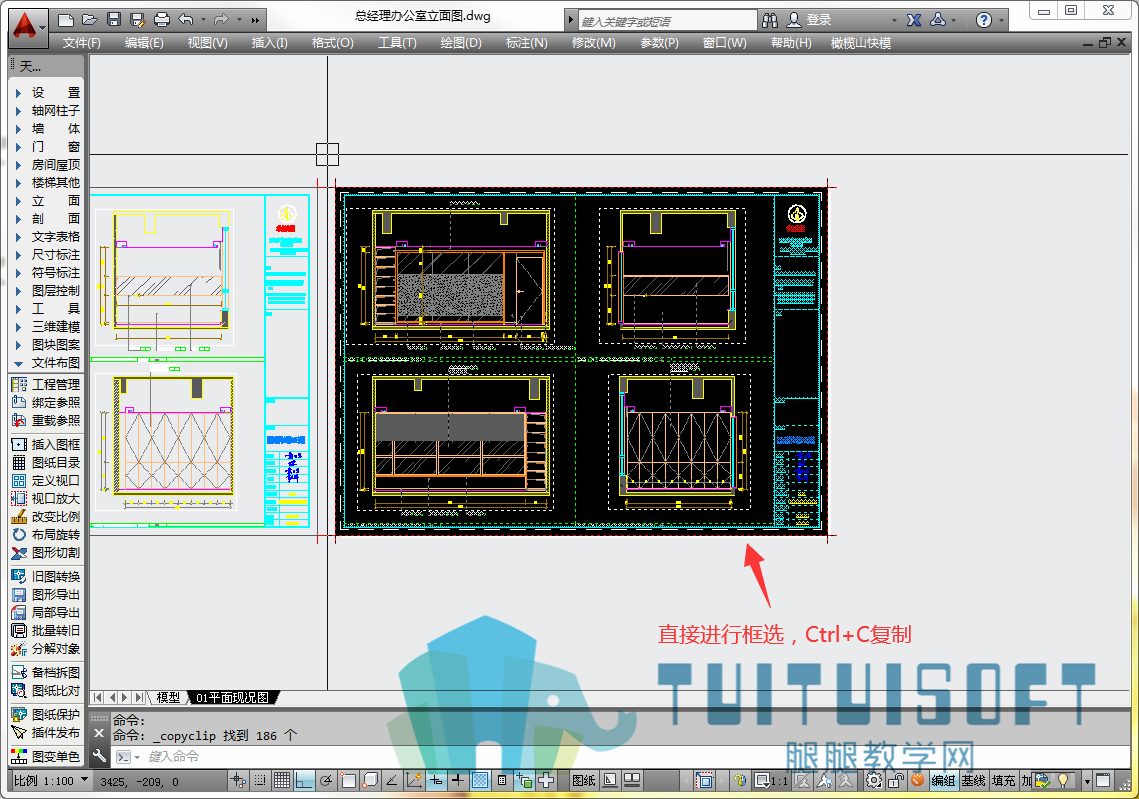Click the 图纸保护 tool in sidebar
The height and width of the screenshot is (799, 1139).
point(46,715)
